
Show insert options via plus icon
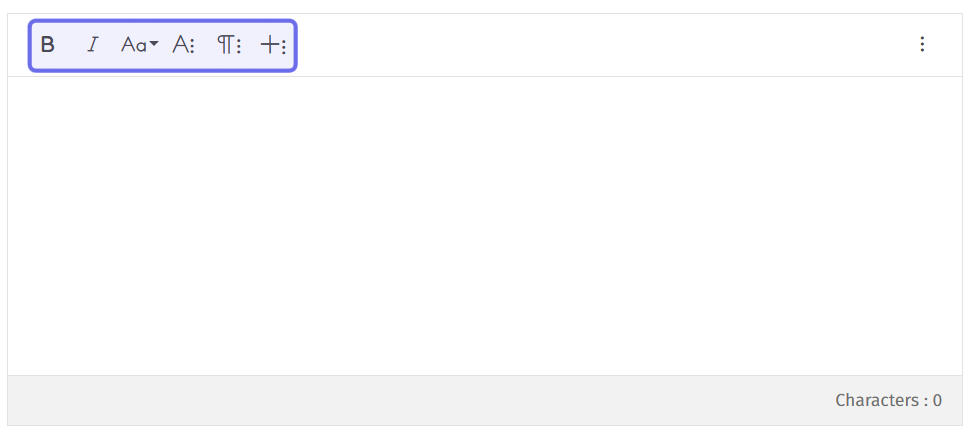[x=273, y=45]
